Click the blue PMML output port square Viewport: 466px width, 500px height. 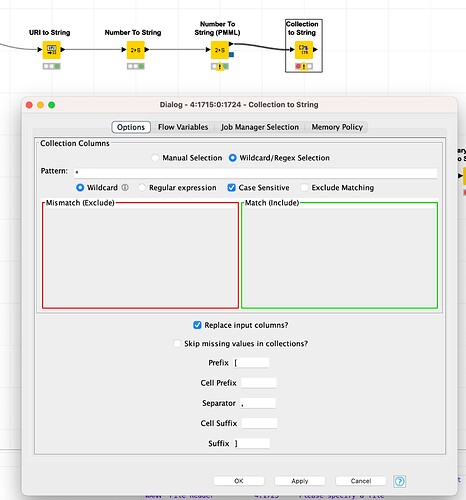coord(231,54)
